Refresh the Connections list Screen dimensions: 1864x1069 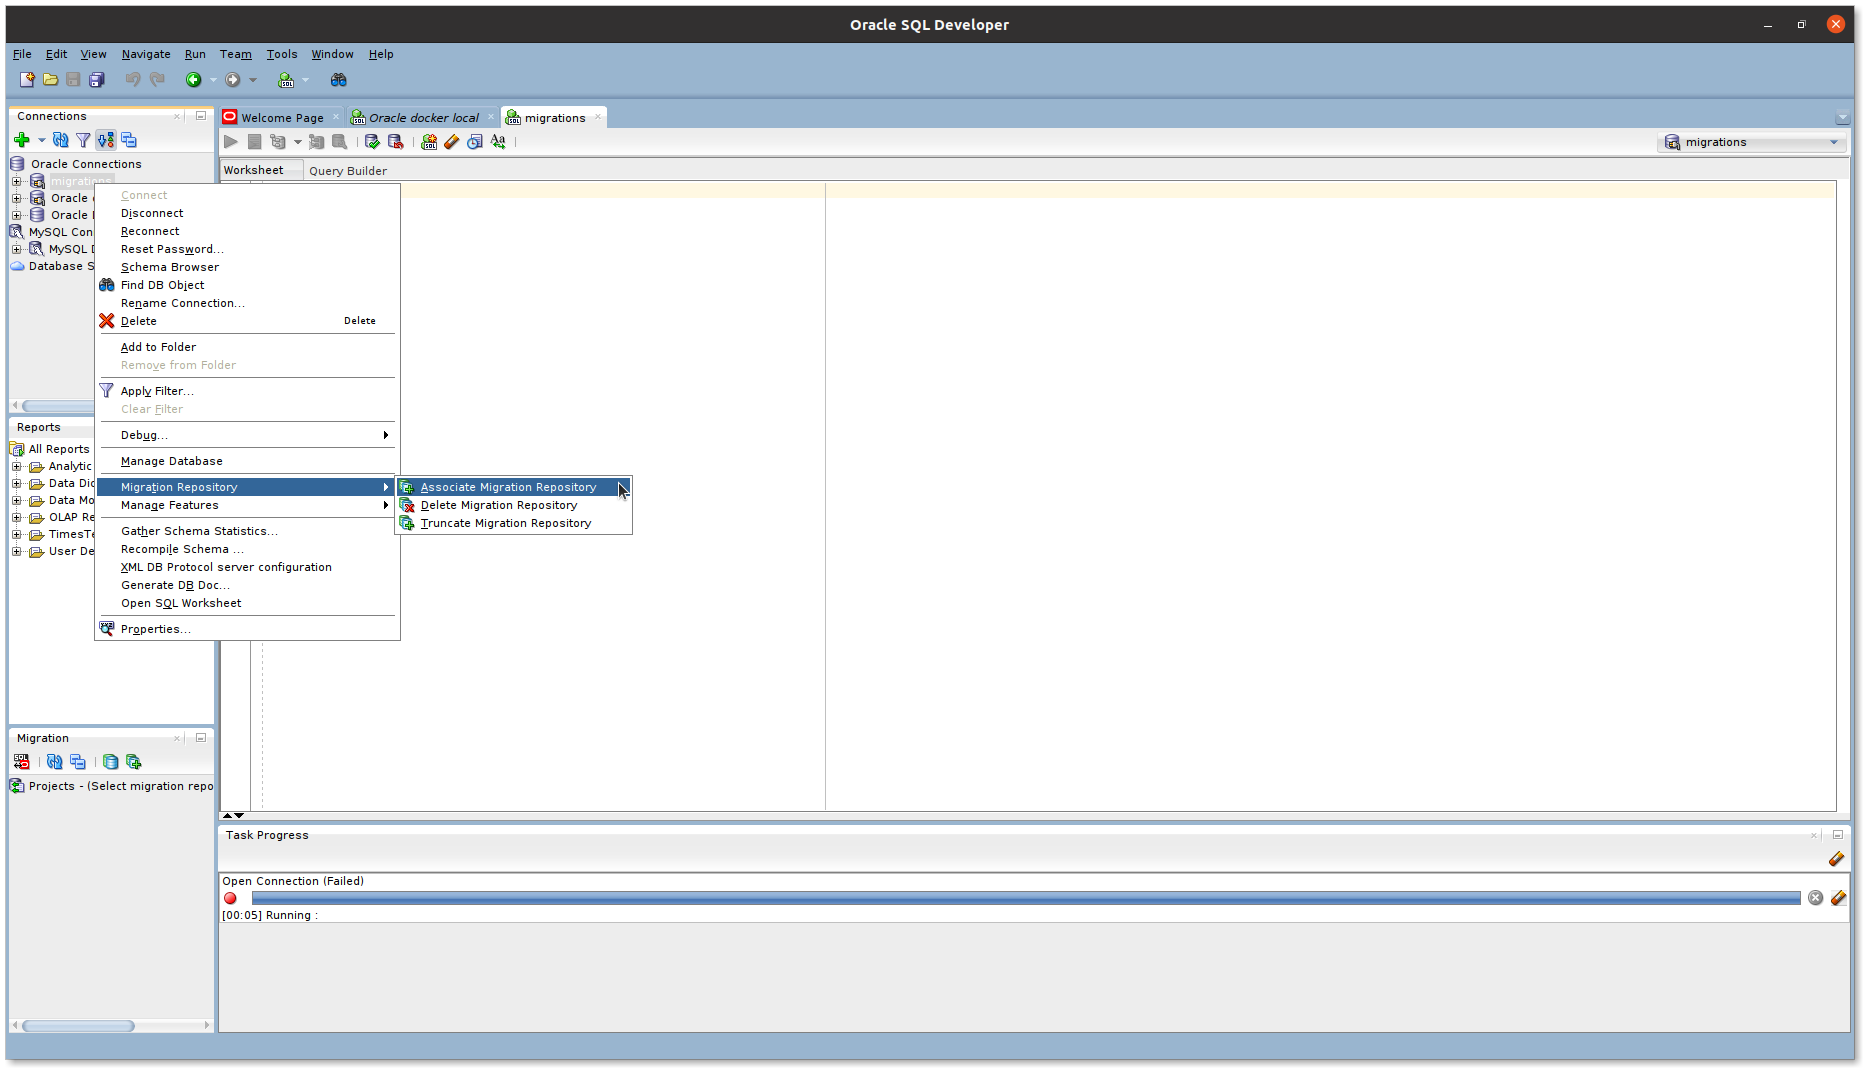coord(60,140)
